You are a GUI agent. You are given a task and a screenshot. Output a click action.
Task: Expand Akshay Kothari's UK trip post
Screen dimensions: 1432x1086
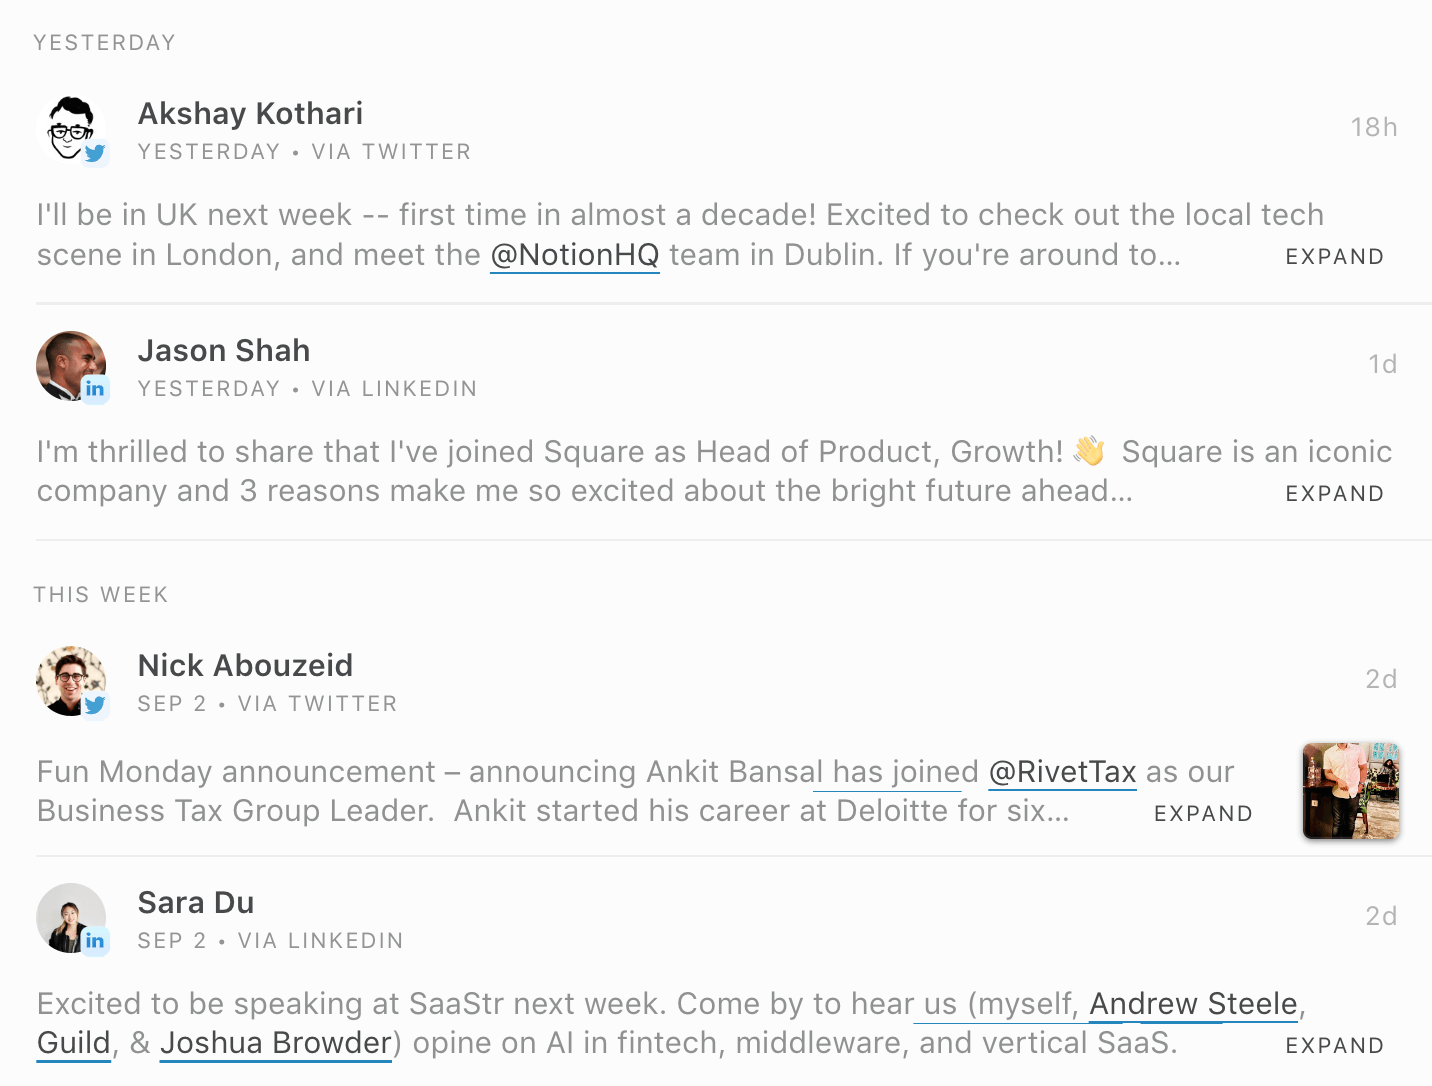(1334, 257)
